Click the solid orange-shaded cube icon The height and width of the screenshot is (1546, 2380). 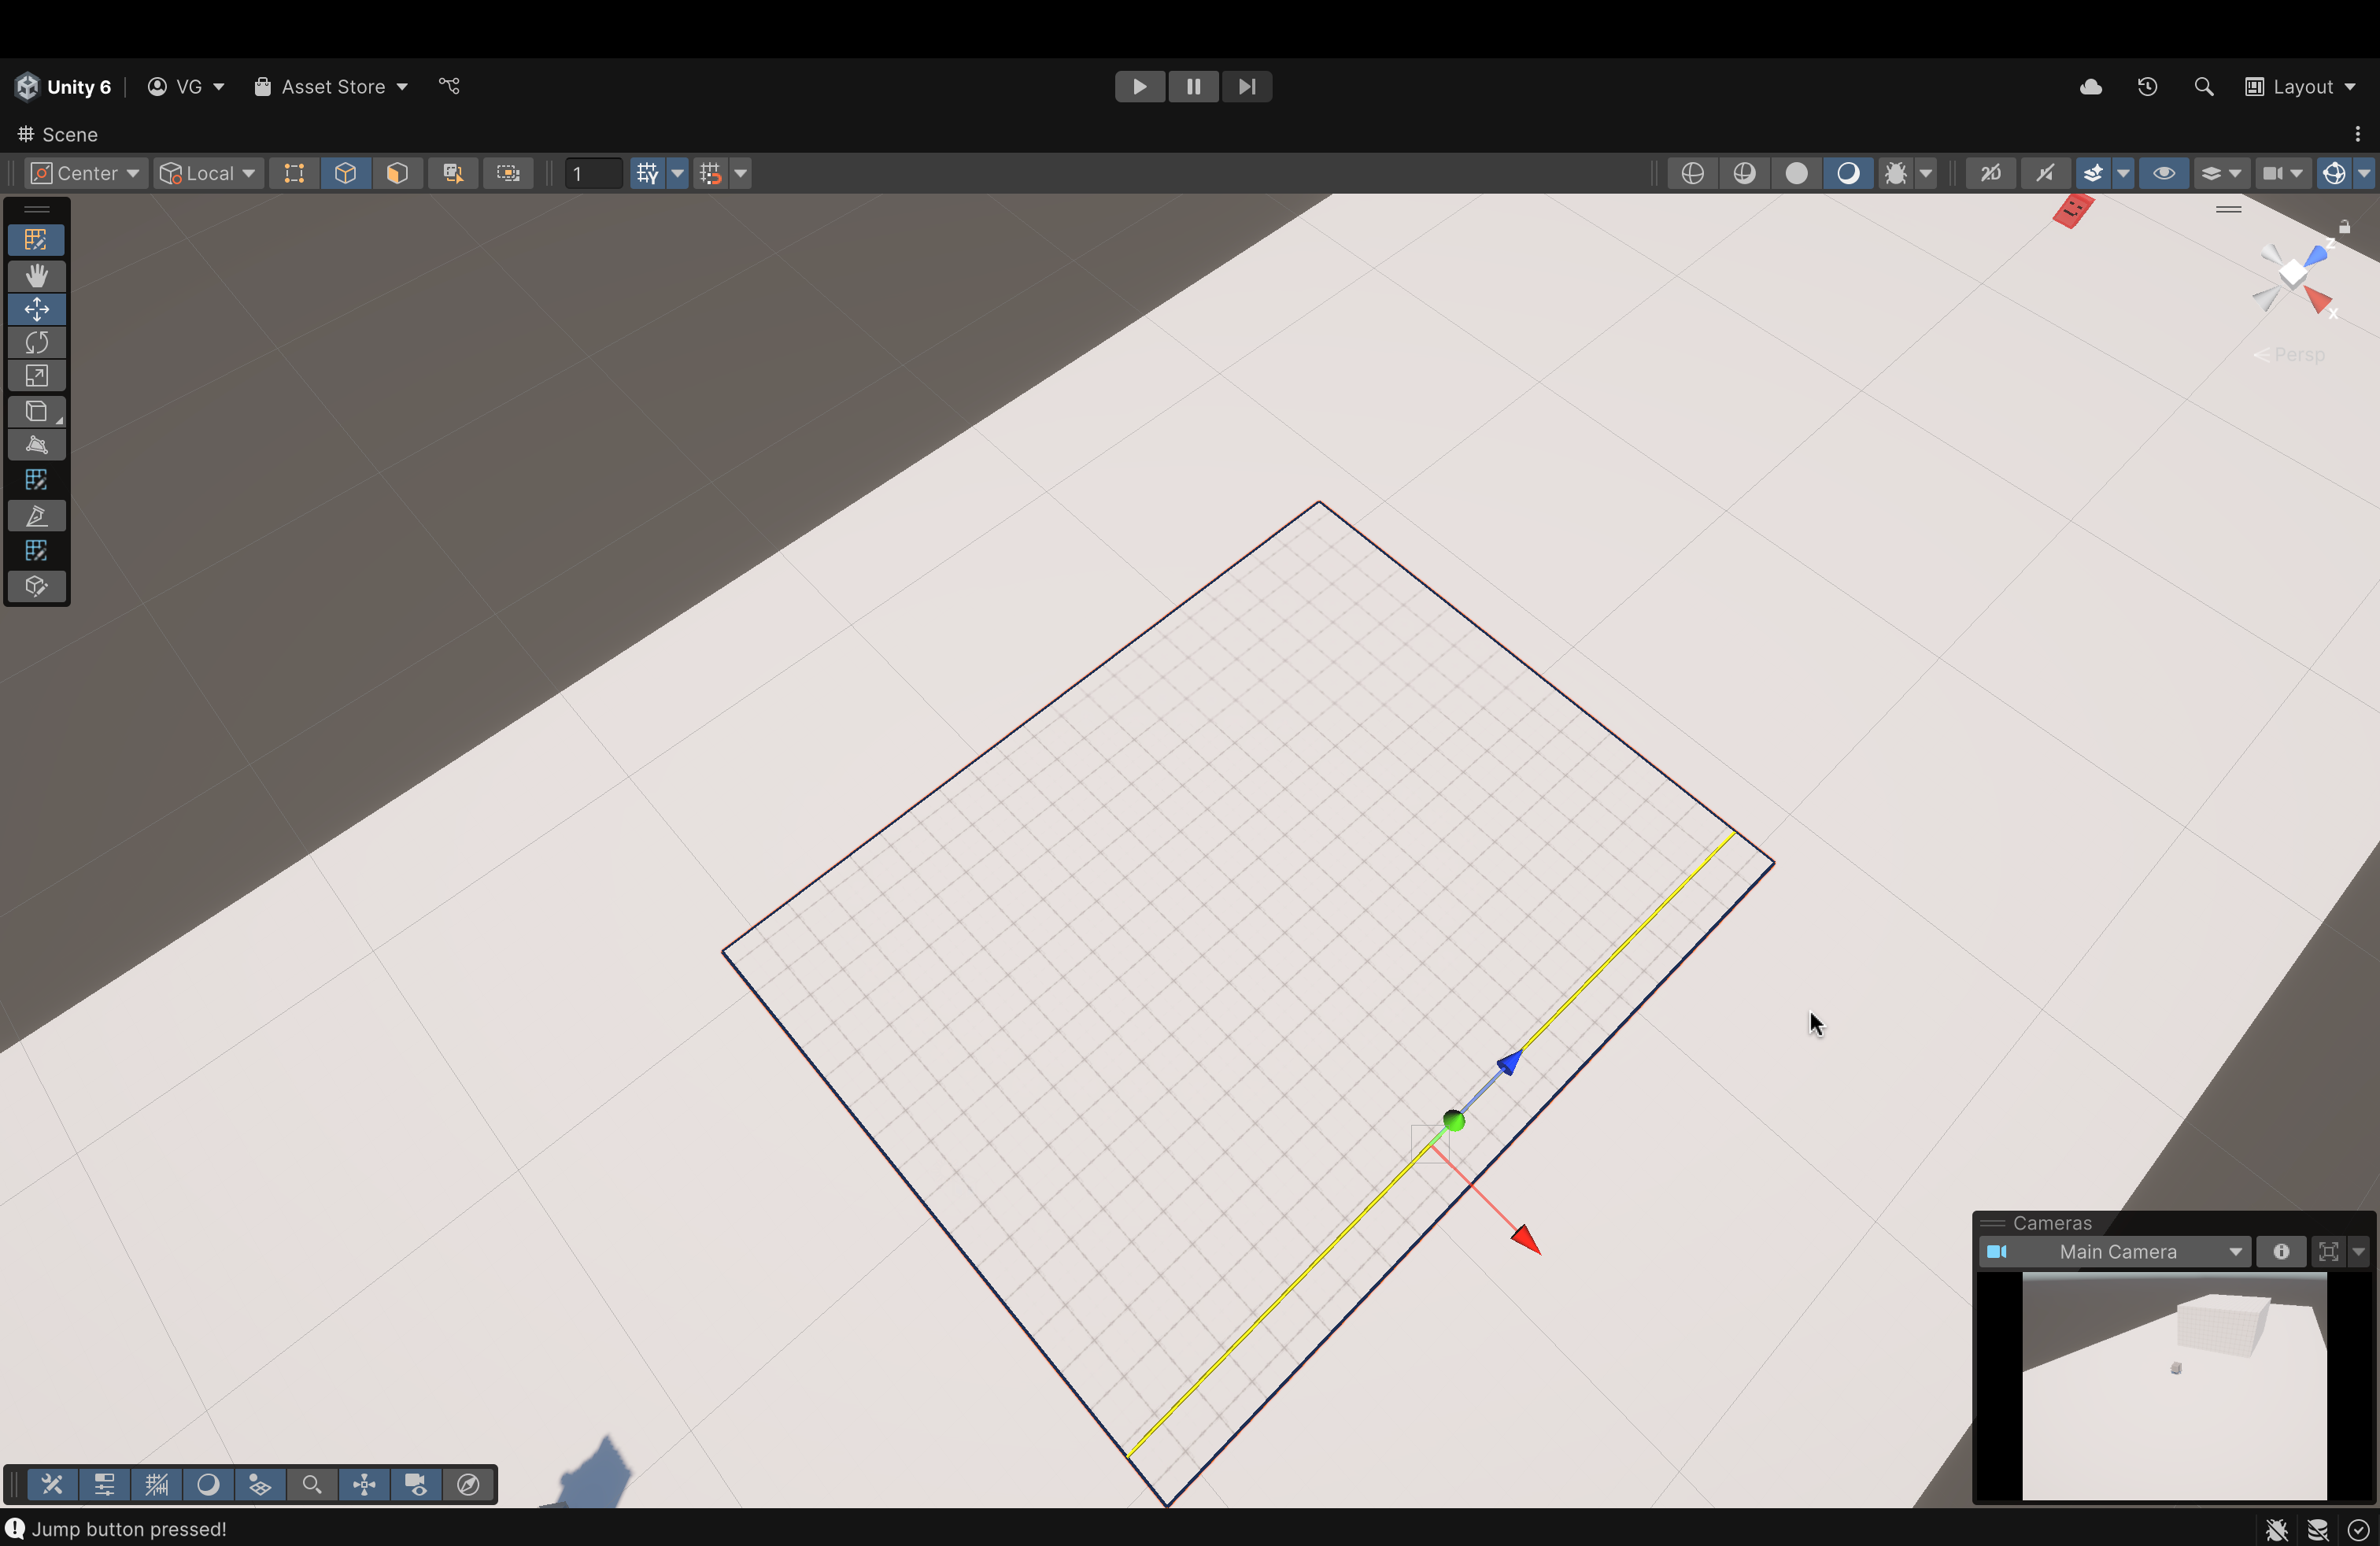pos(397,173)
